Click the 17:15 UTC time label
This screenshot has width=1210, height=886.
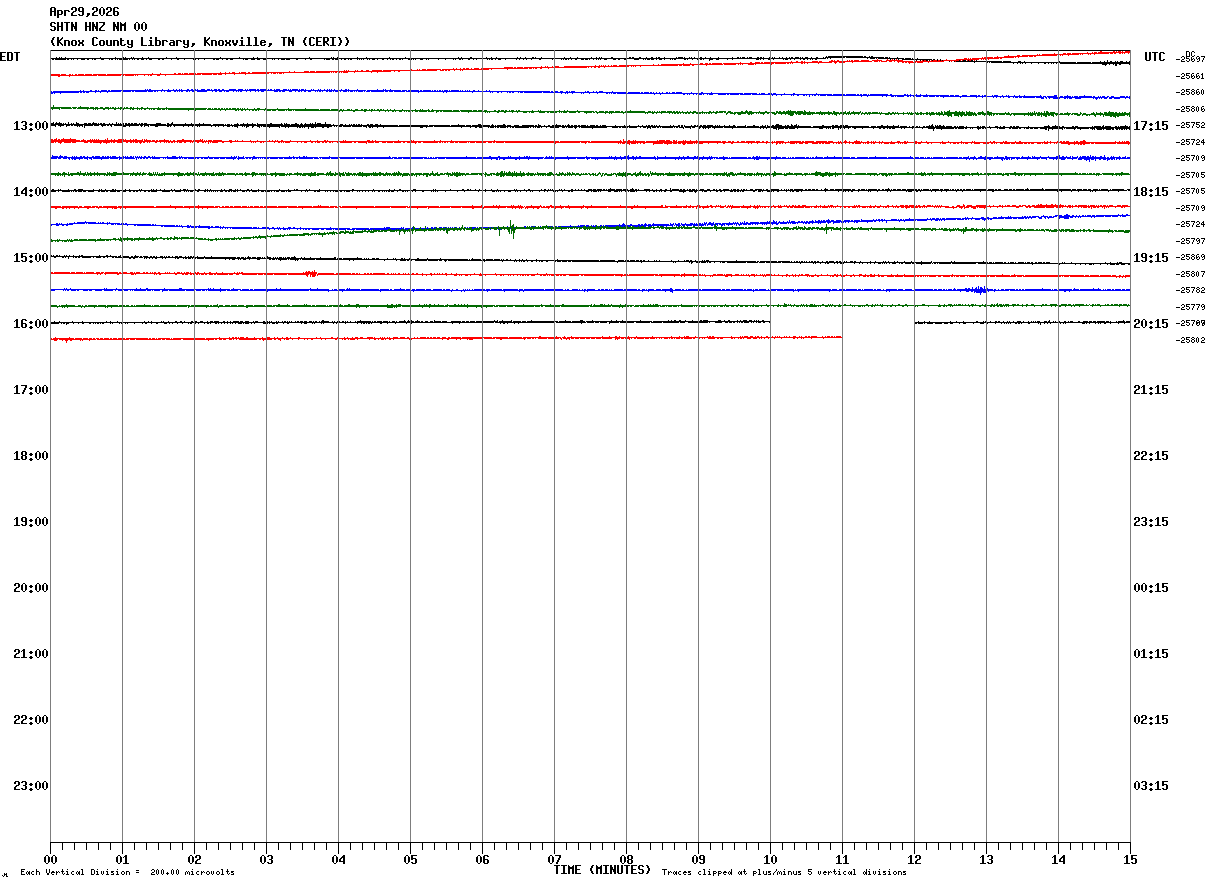click(x=1151, y=126)
